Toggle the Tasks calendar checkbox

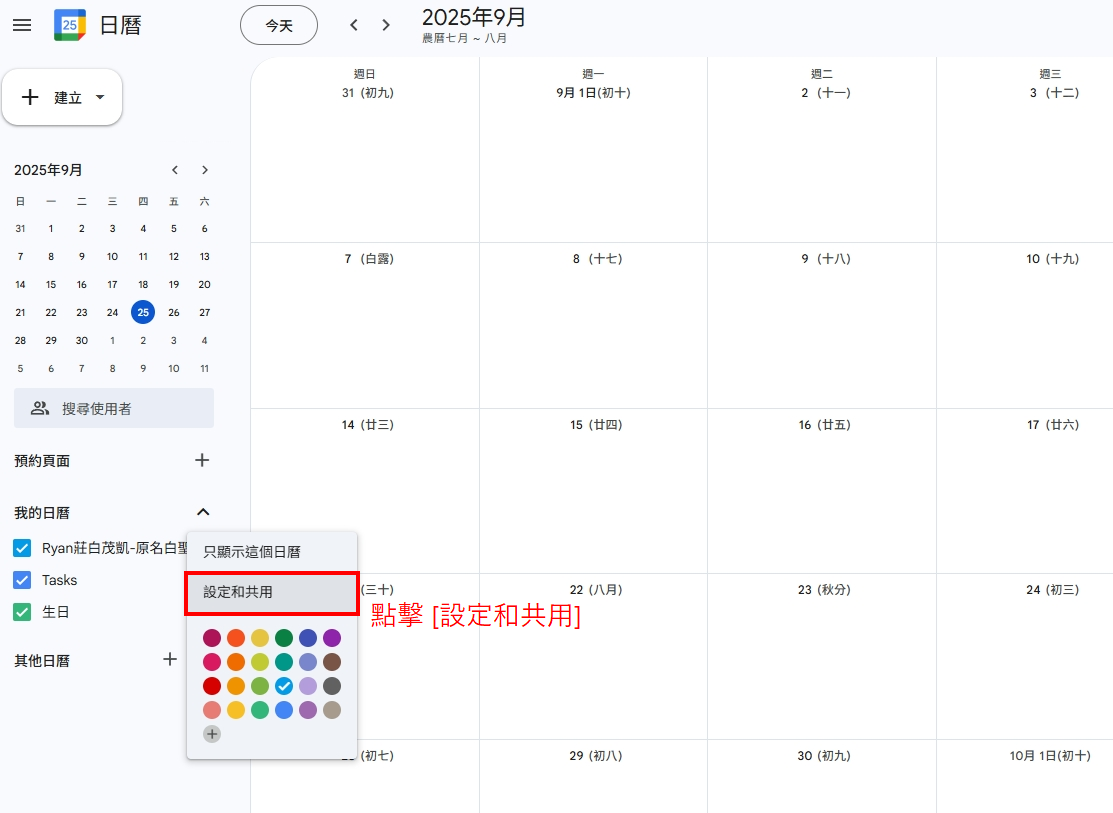pyautogui.click(x=22, y=580)
